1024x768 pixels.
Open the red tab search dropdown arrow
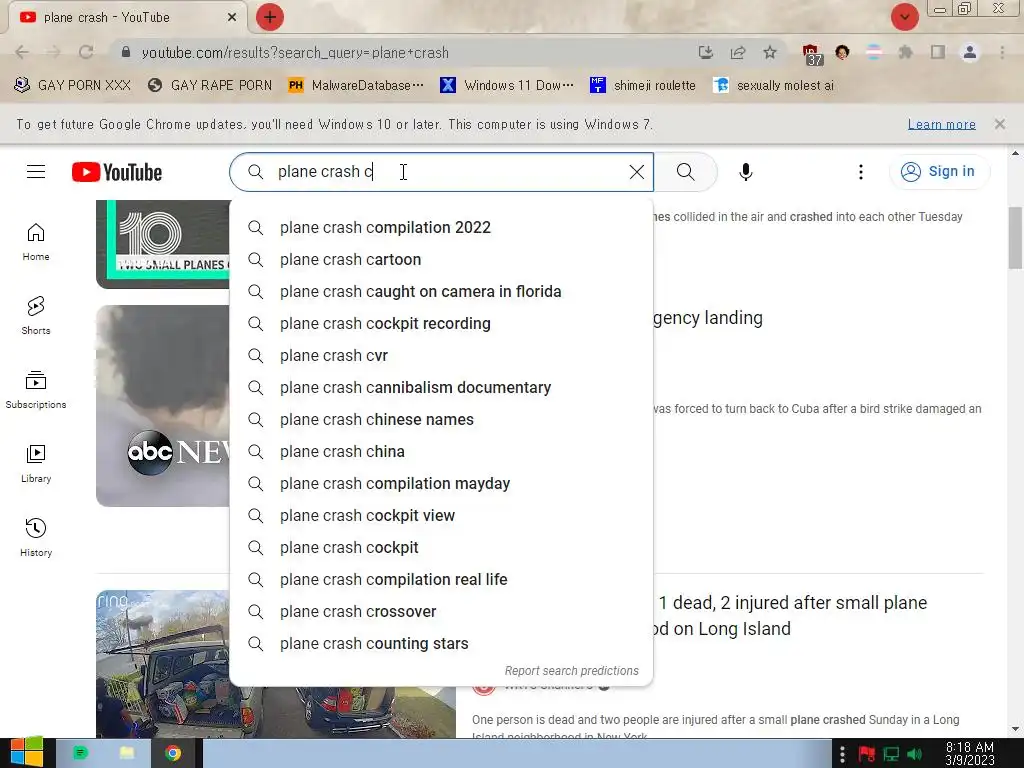[x=904, y=17]
